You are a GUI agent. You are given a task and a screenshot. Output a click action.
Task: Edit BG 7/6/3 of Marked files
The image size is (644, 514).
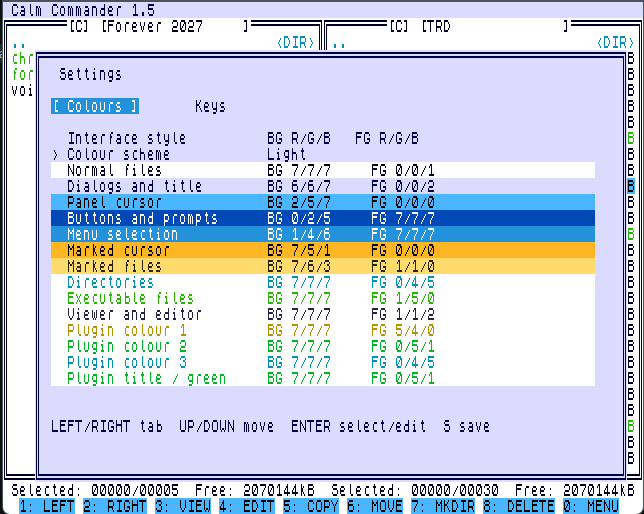tap(299, 266)
